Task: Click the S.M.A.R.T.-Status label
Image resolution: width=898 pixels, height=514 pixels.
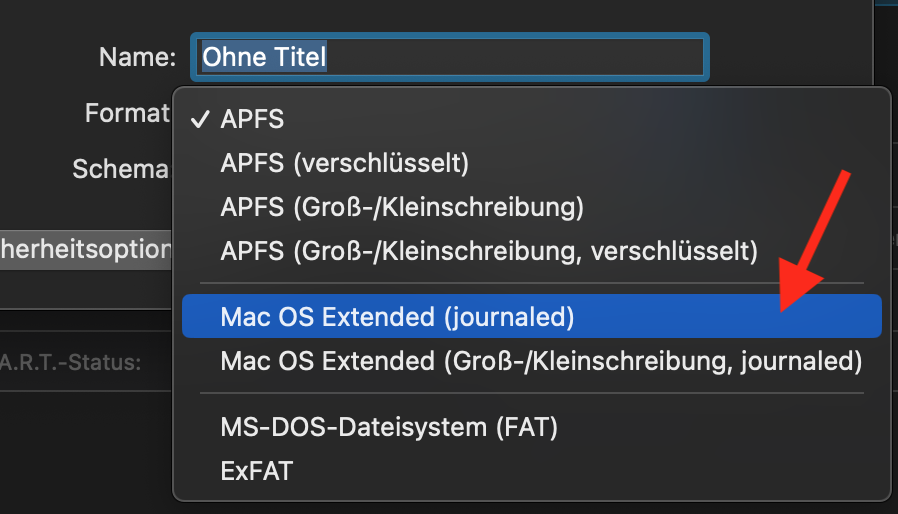Action: (x=70, y=361)
